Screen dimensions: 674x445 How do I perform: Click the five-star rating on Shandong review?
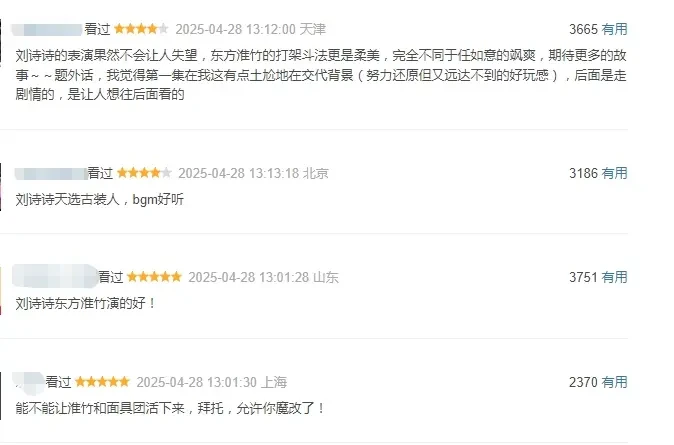154,277
